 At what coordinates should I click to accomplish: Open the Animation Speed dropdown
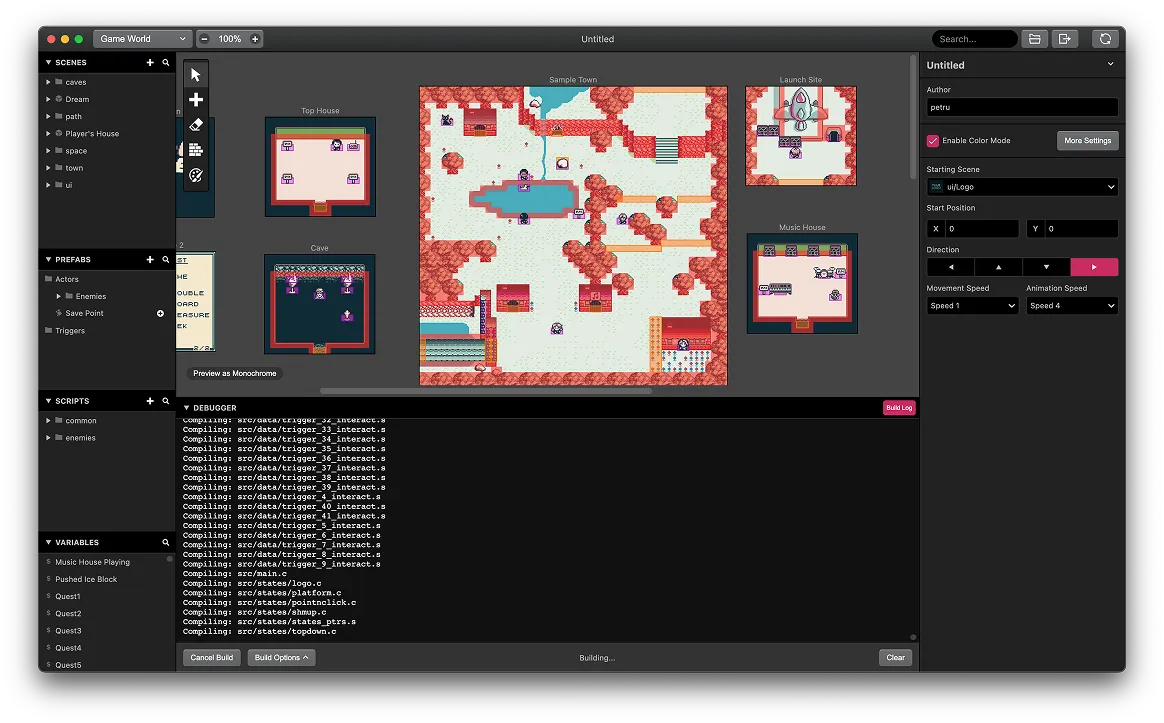pos(1071,305)
